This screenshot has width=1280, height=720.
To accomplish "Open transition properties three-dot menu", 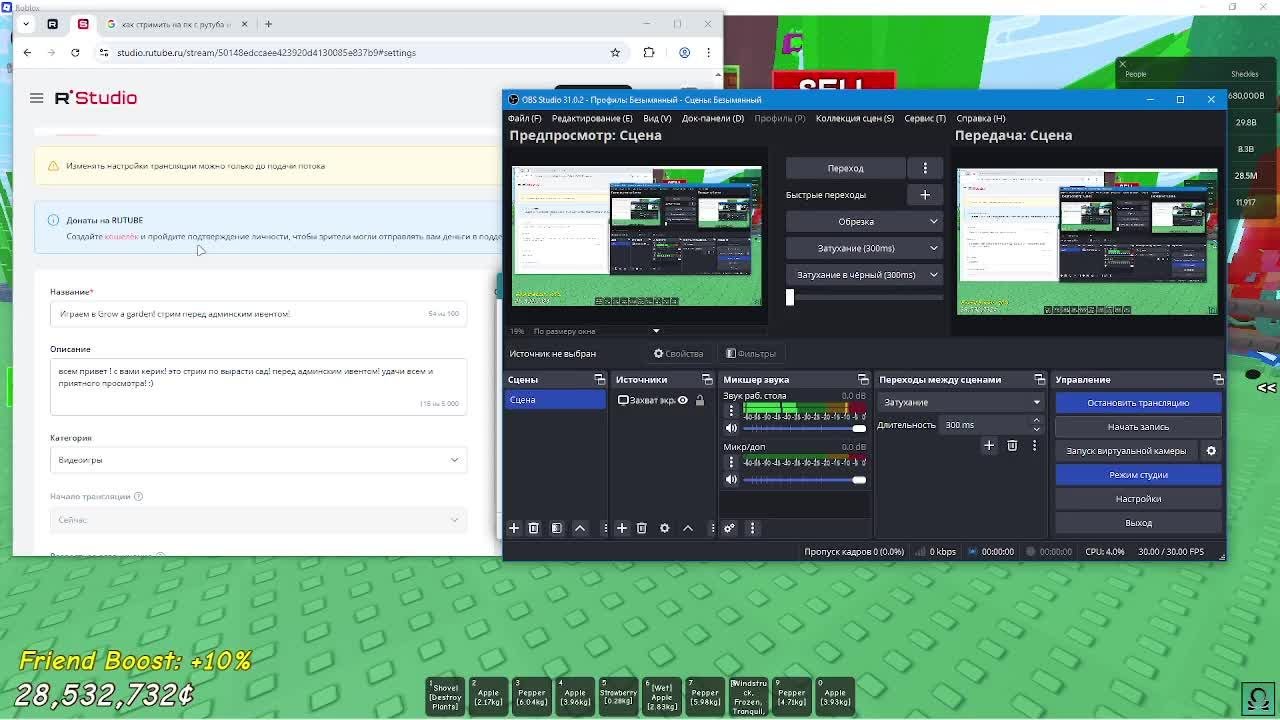I will click(1034, 445).
